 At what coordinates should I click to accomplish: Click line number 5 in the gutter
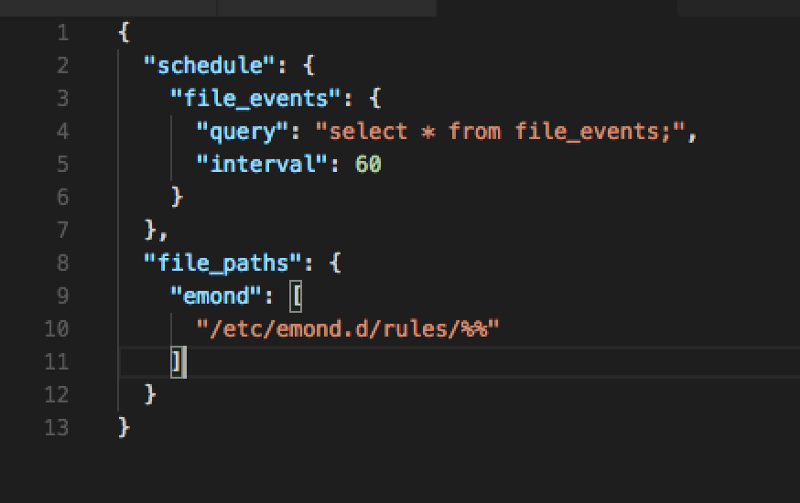63,164
